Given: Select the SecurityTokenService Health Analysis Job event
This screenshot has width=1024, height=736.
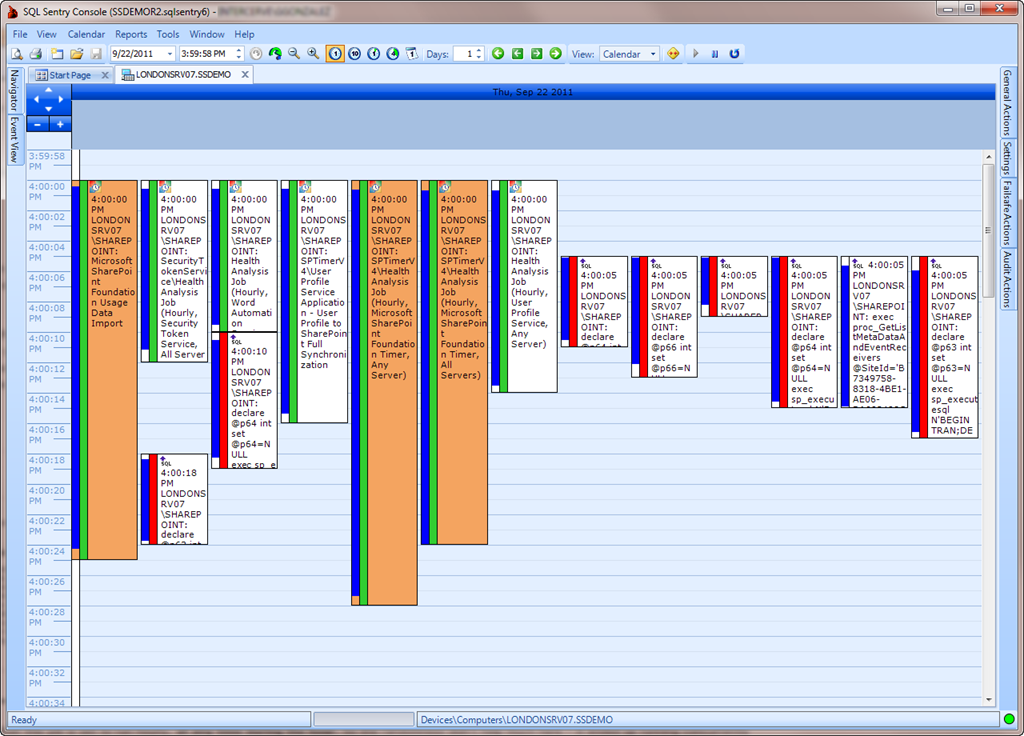Looking at the screenshot, I should pyautogui.click(x=174, y=271).
